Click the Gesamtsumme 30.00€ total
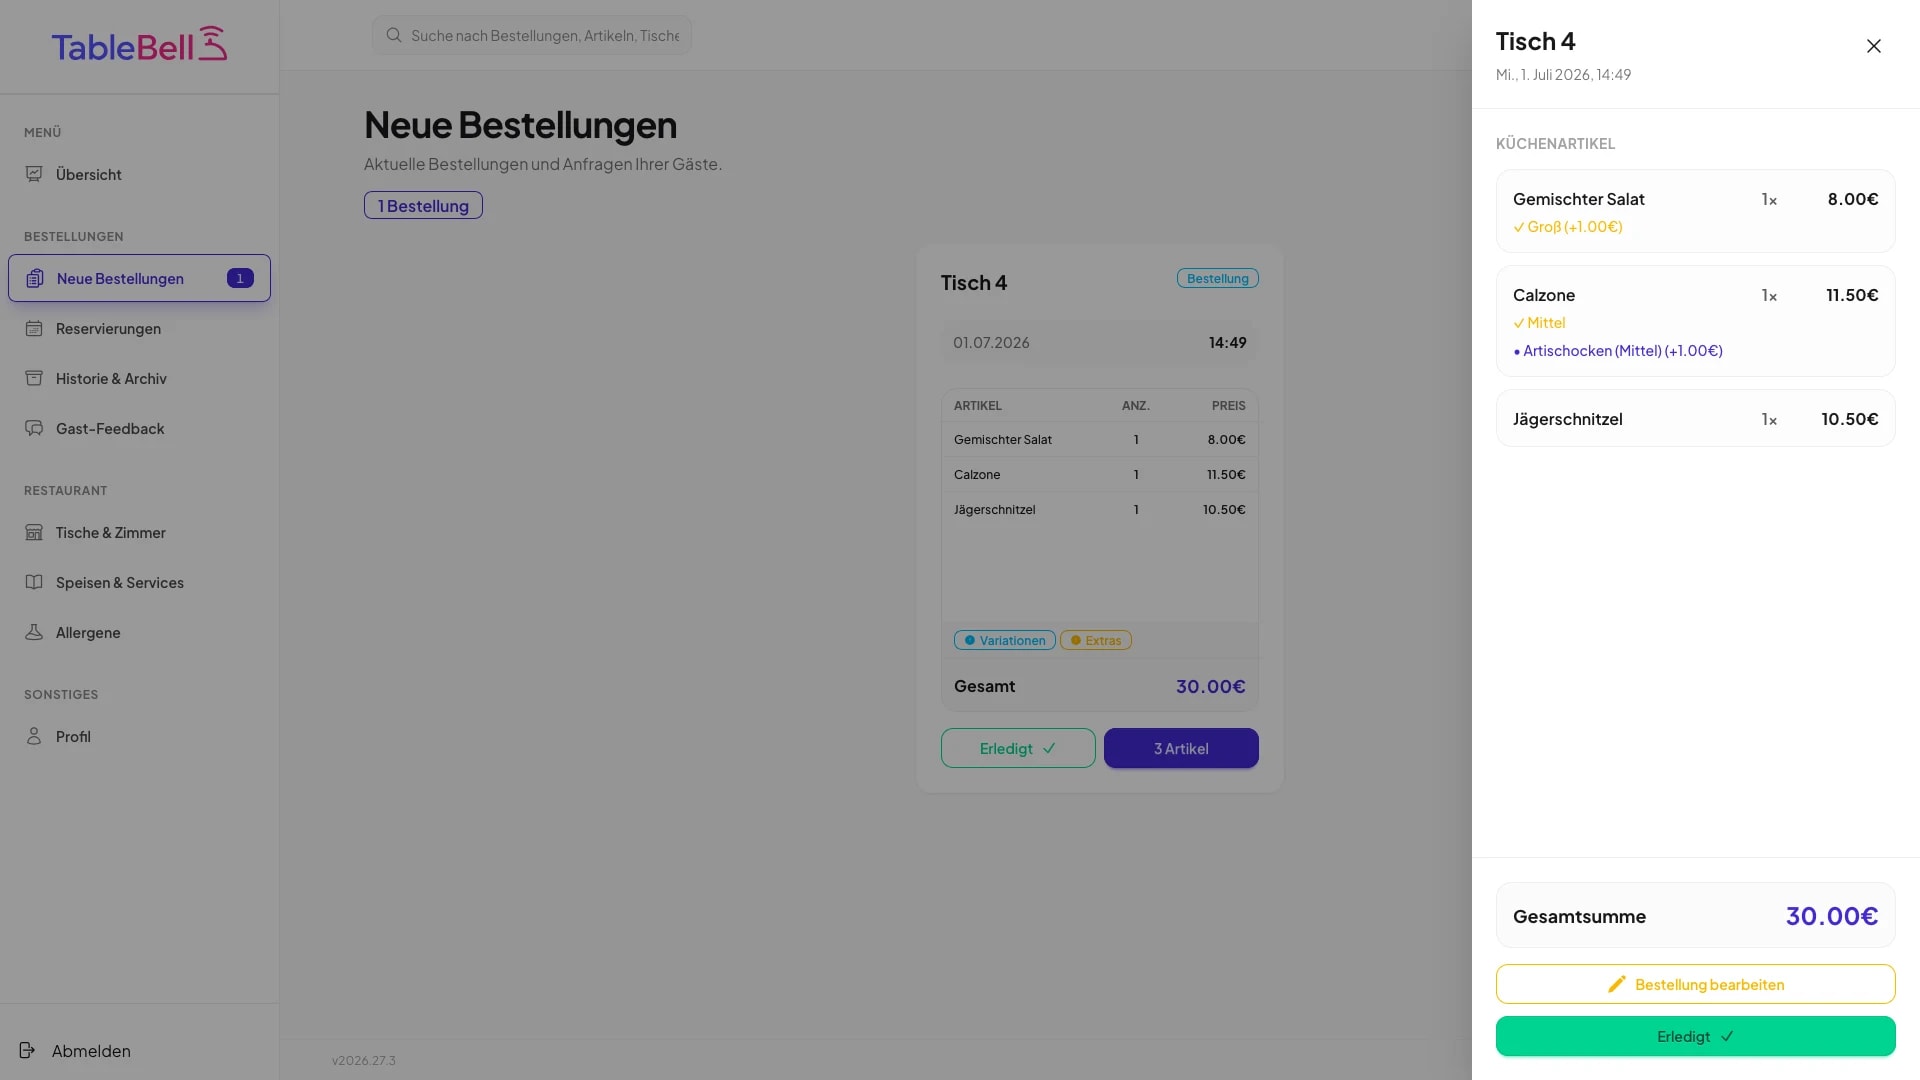 pyautogui.click(x=1695, y=915)
